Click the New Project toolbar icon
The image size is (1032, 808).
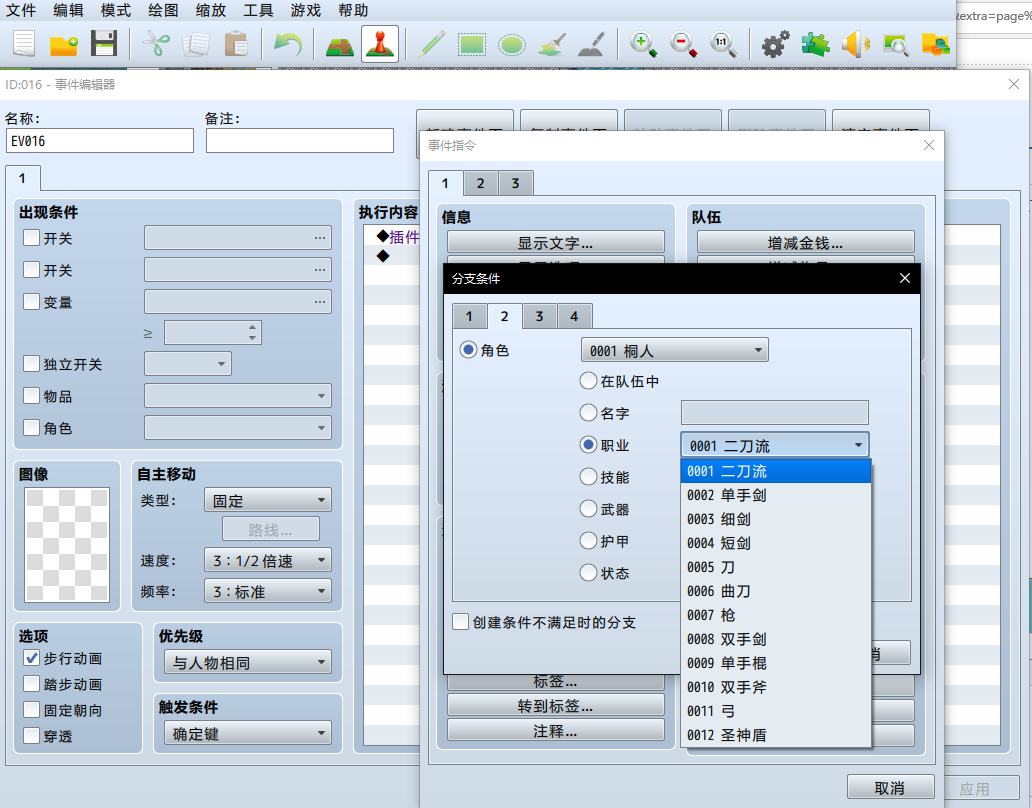[24, 44]
